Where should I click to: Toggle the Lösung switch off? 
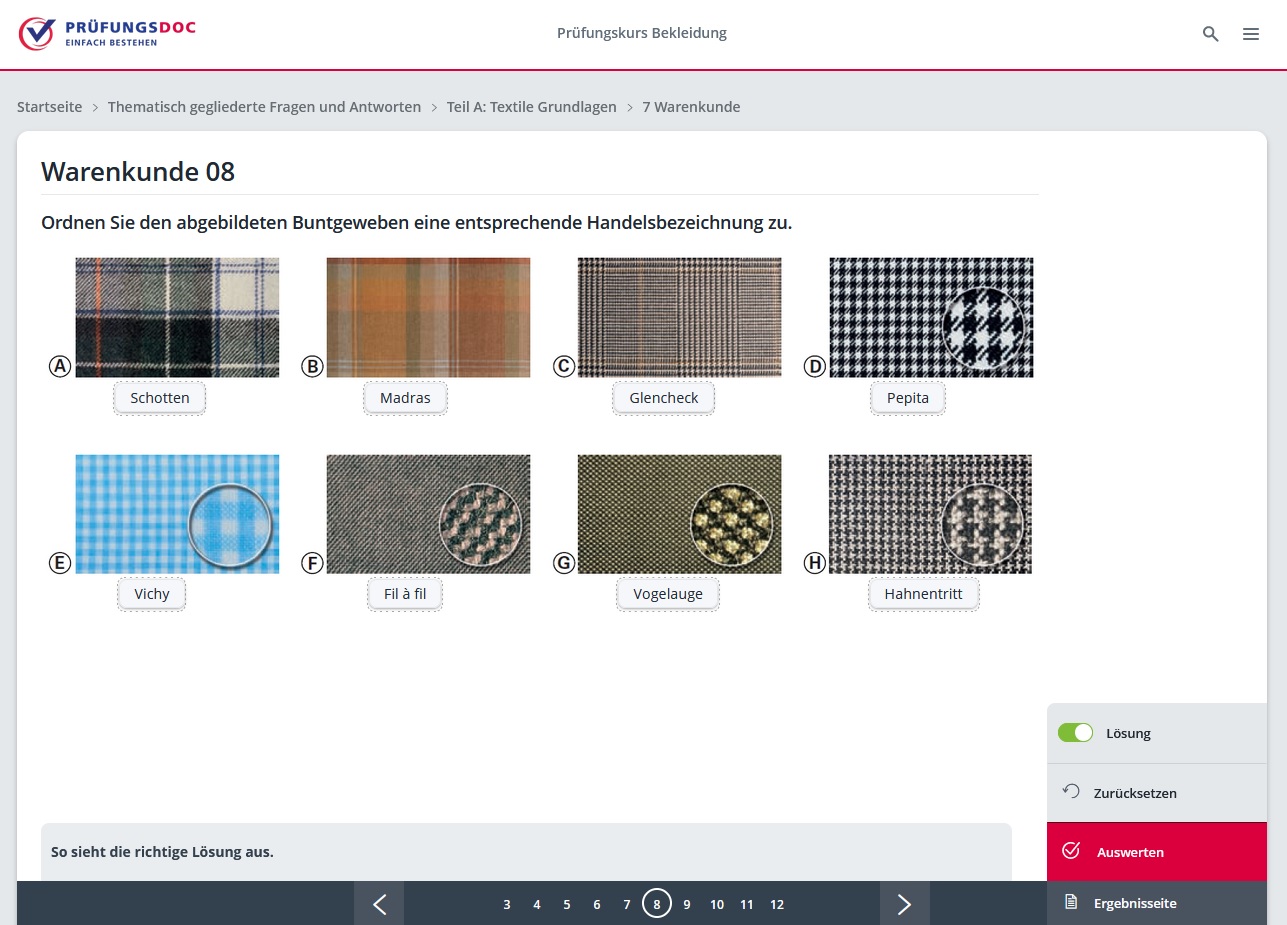click(x=1075, y=733)
